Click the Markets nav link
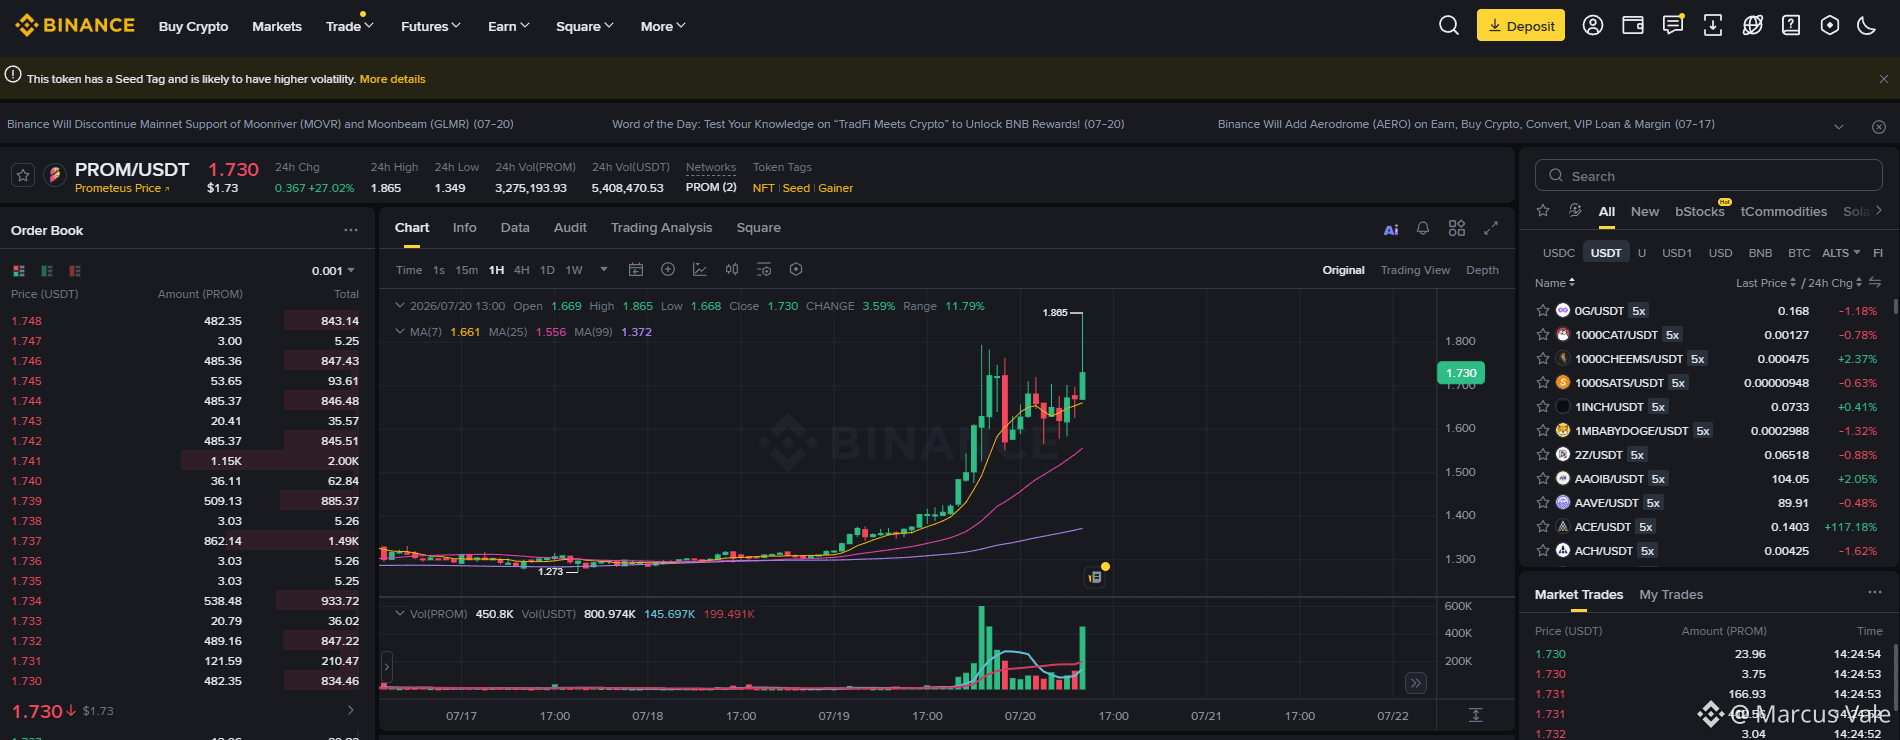Image resolution: width=1900 pixels, height=740 pixels. [277, 26]
